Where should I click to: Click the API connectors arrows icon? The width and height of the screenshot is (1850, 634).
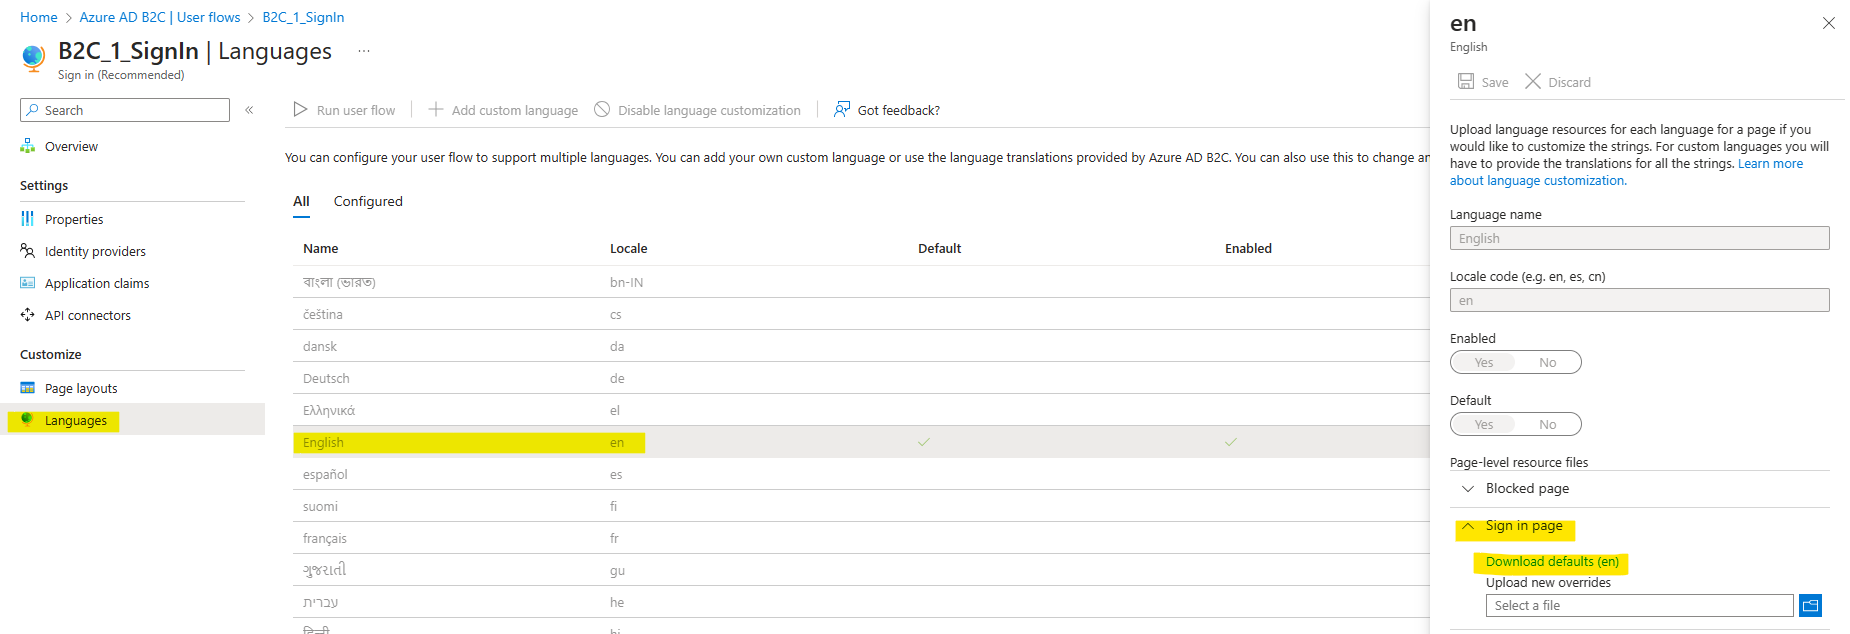(28, 315)
